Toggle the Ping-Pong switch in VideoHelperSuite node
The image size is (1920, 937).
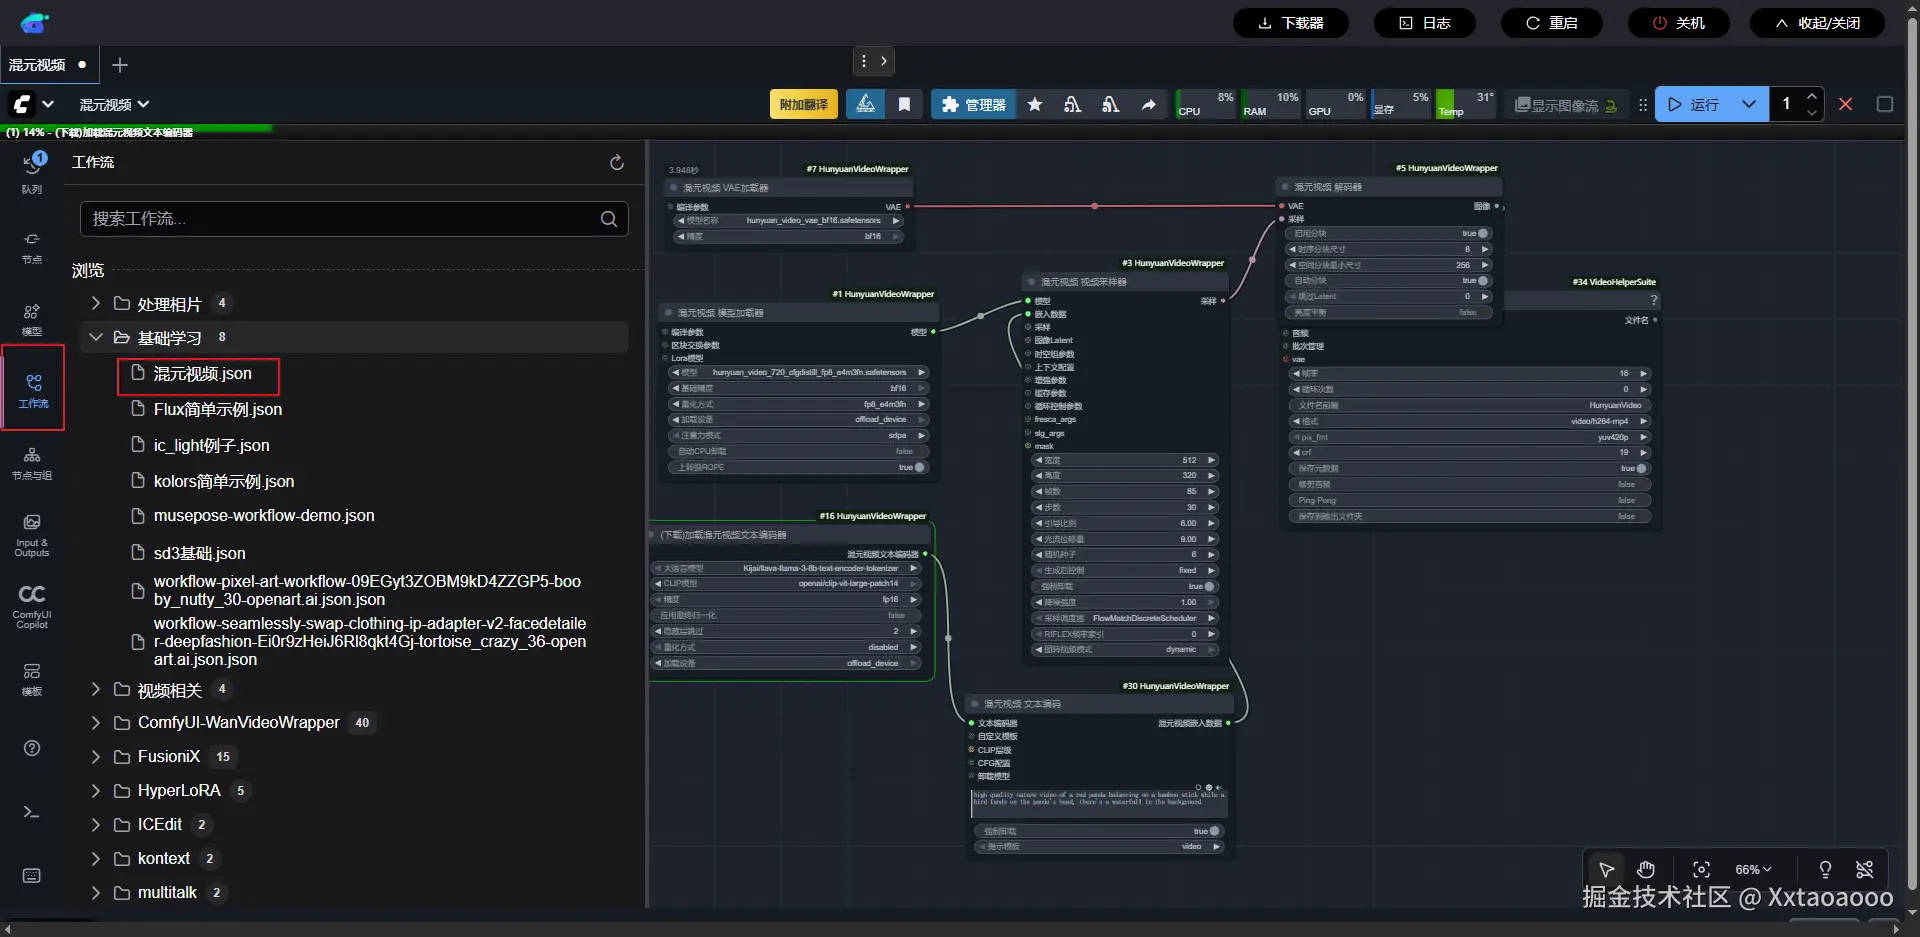[1469, 500]
